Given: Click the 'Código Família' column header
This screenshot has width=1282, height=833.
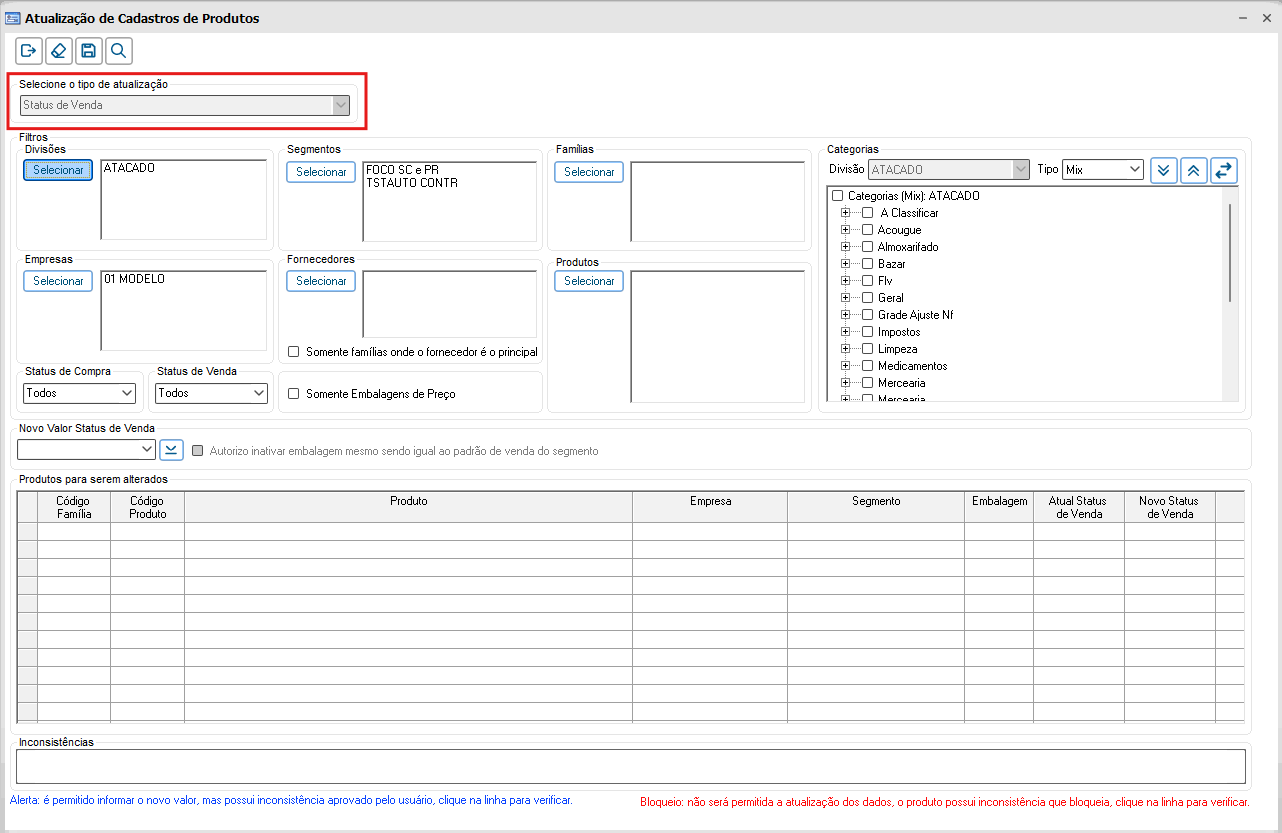Looking at the screenshot, I should (x=74, y=507).
